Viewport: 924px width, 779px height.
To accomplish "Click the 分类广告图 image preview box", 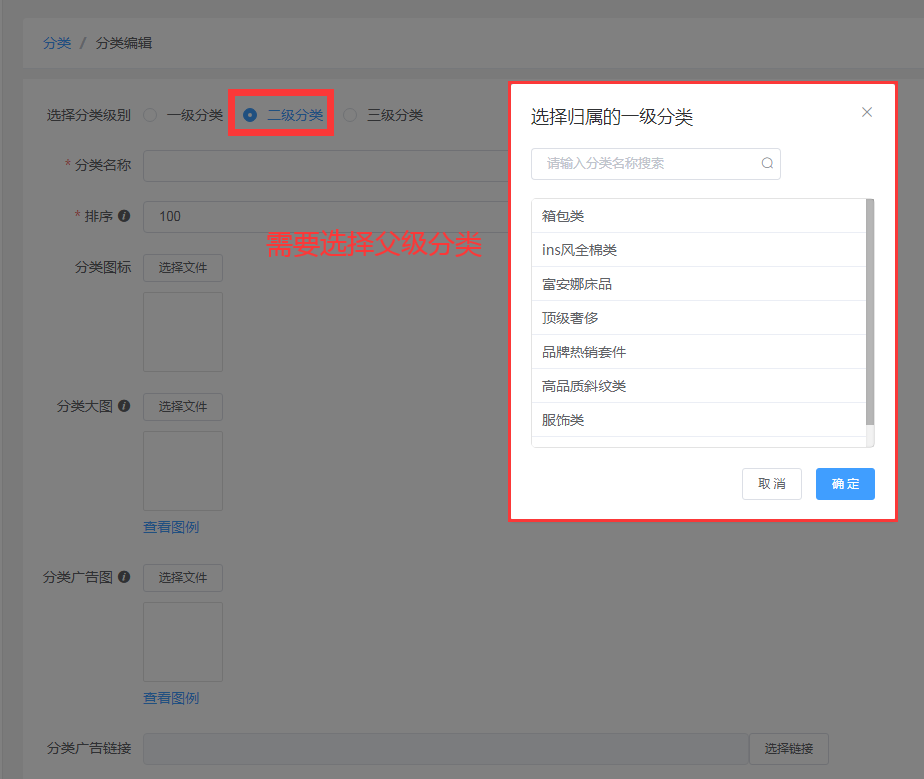I will pos(183,642).
